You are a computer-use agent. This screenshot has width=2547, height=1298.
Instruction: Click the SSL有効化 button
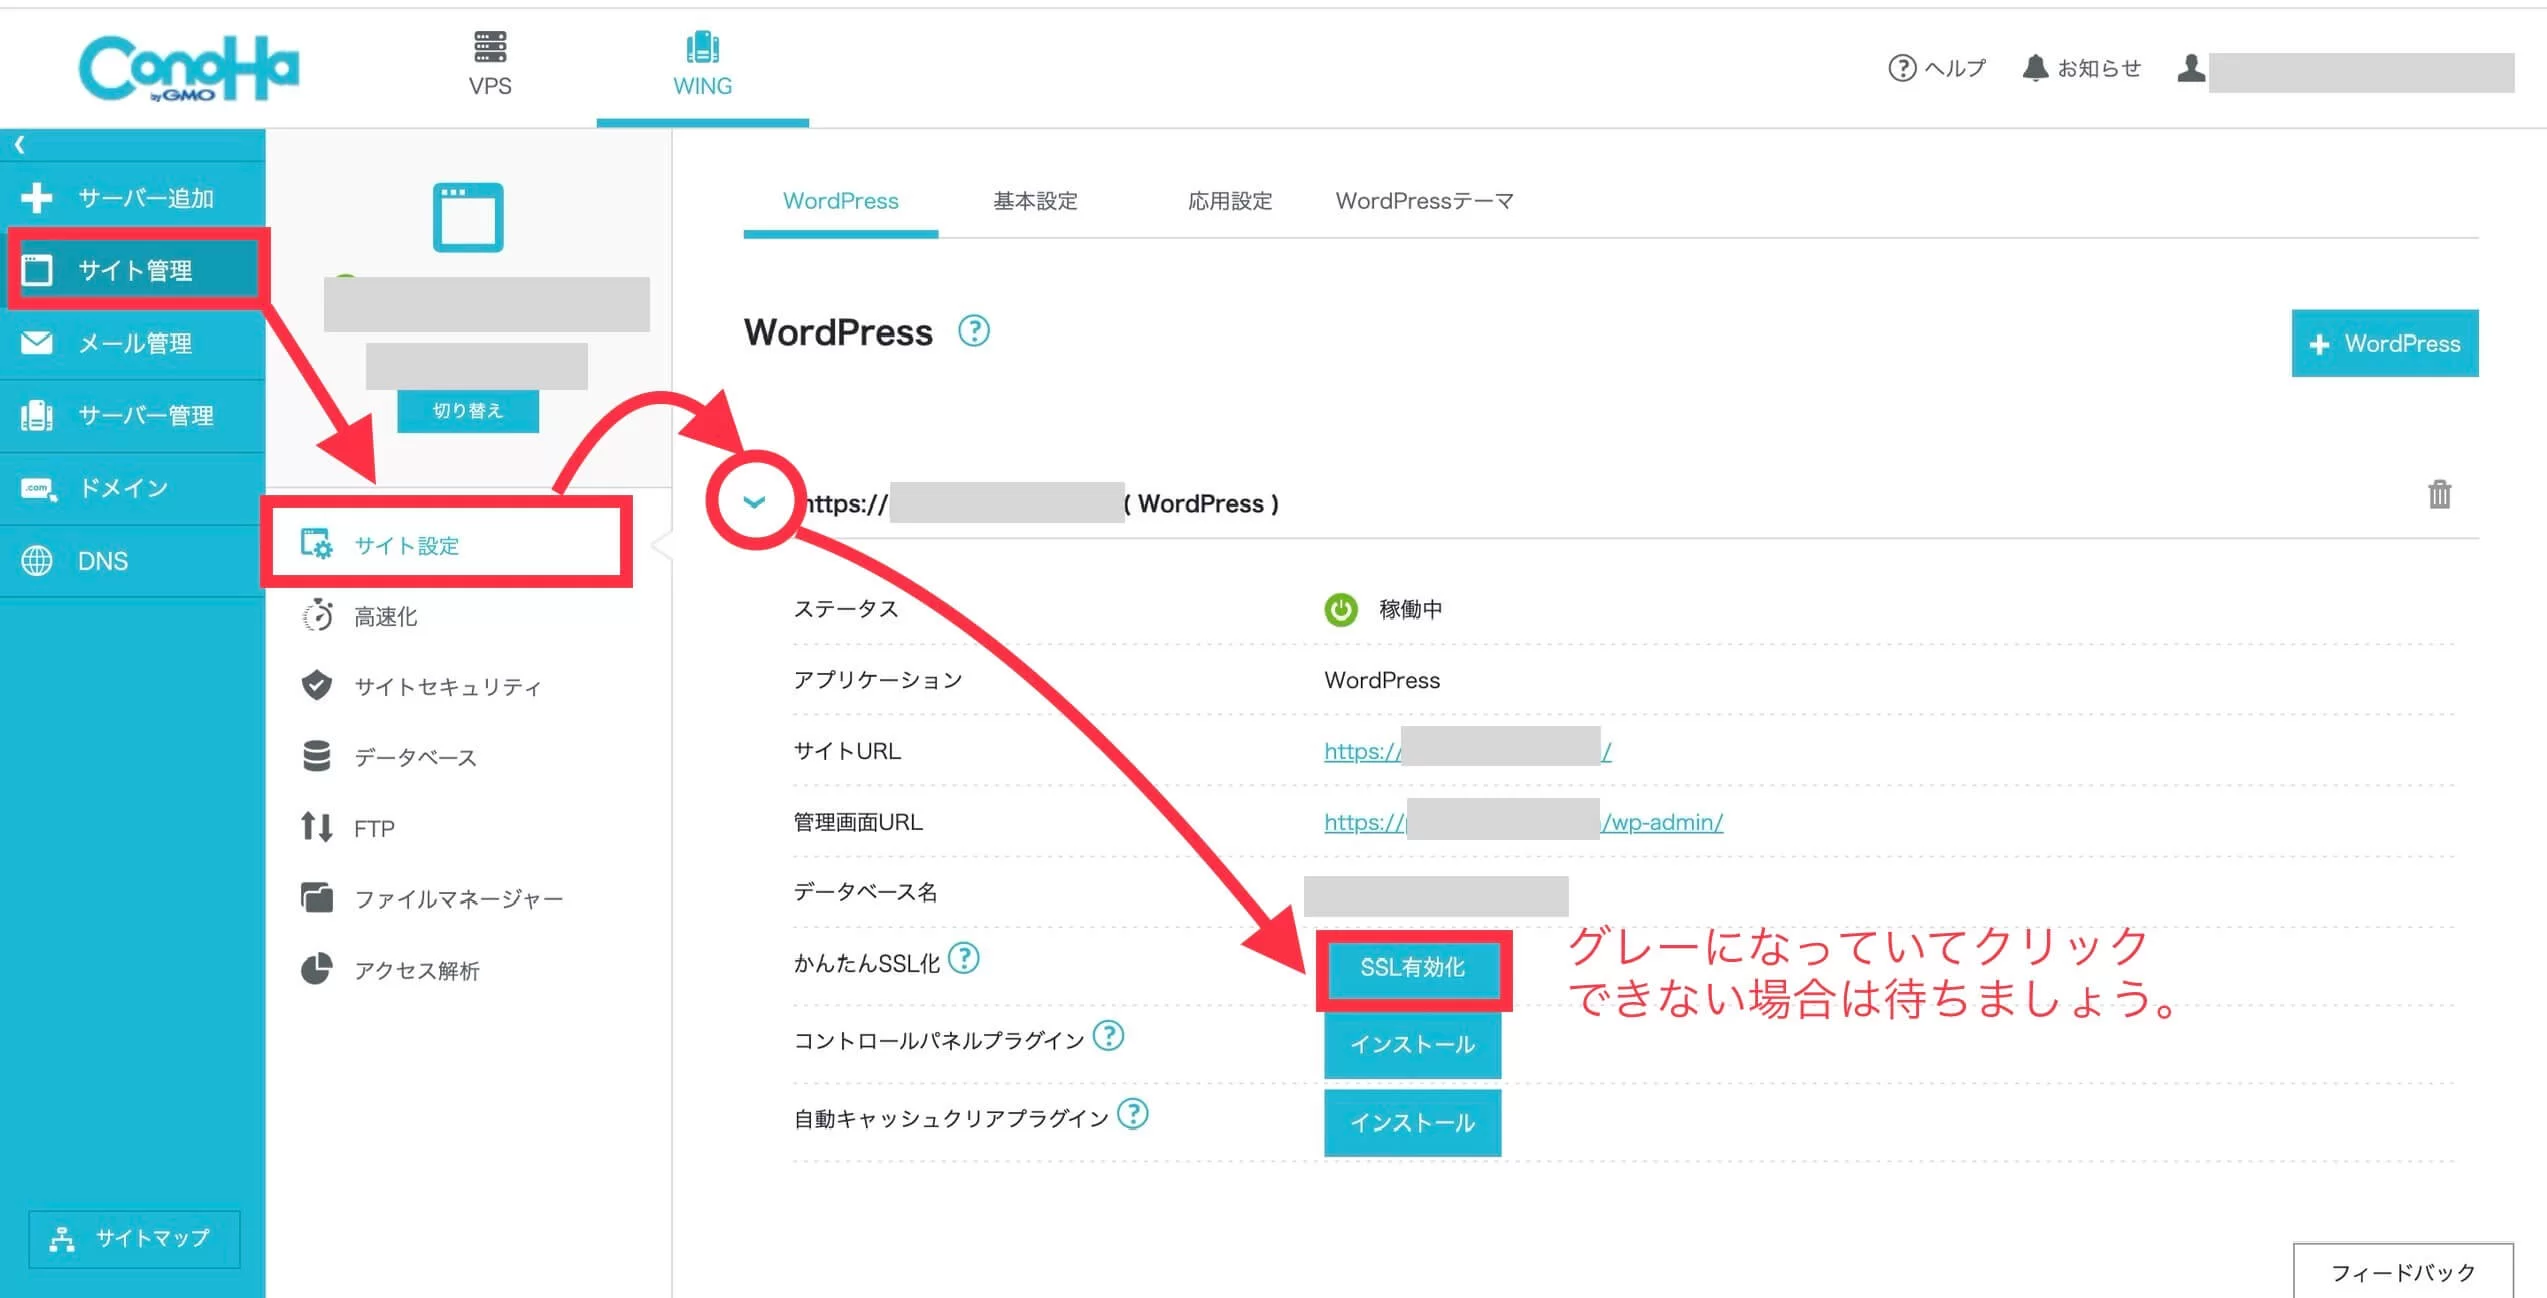pos(1413,968)
